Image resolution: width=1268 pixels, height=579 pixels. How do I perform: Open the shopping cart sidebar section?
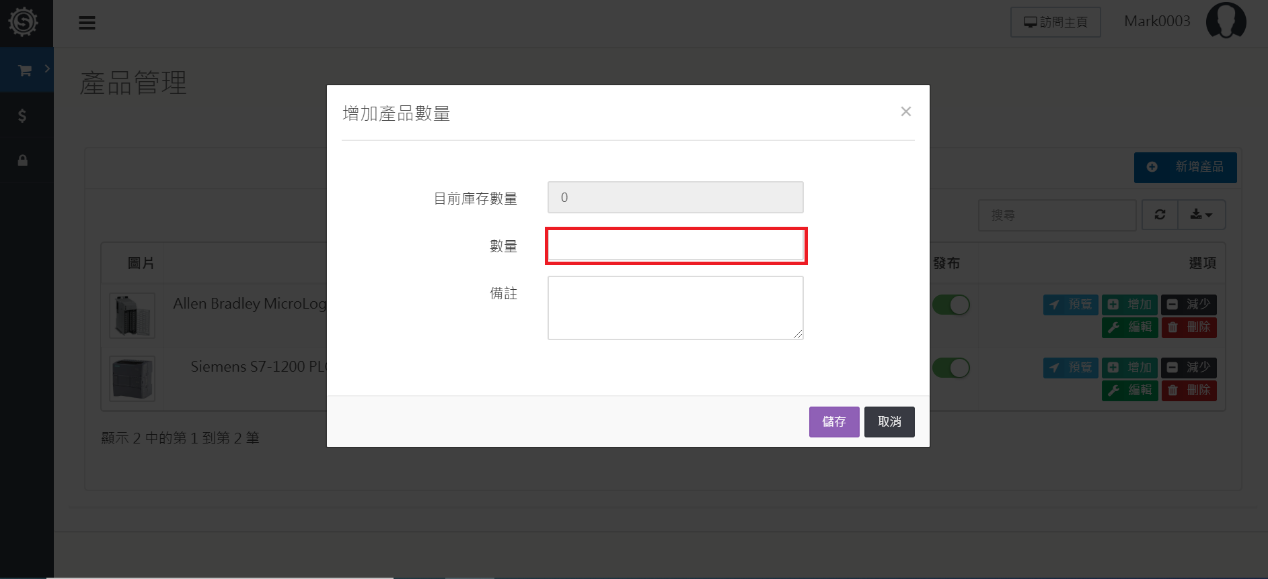(x=25, y=70)
